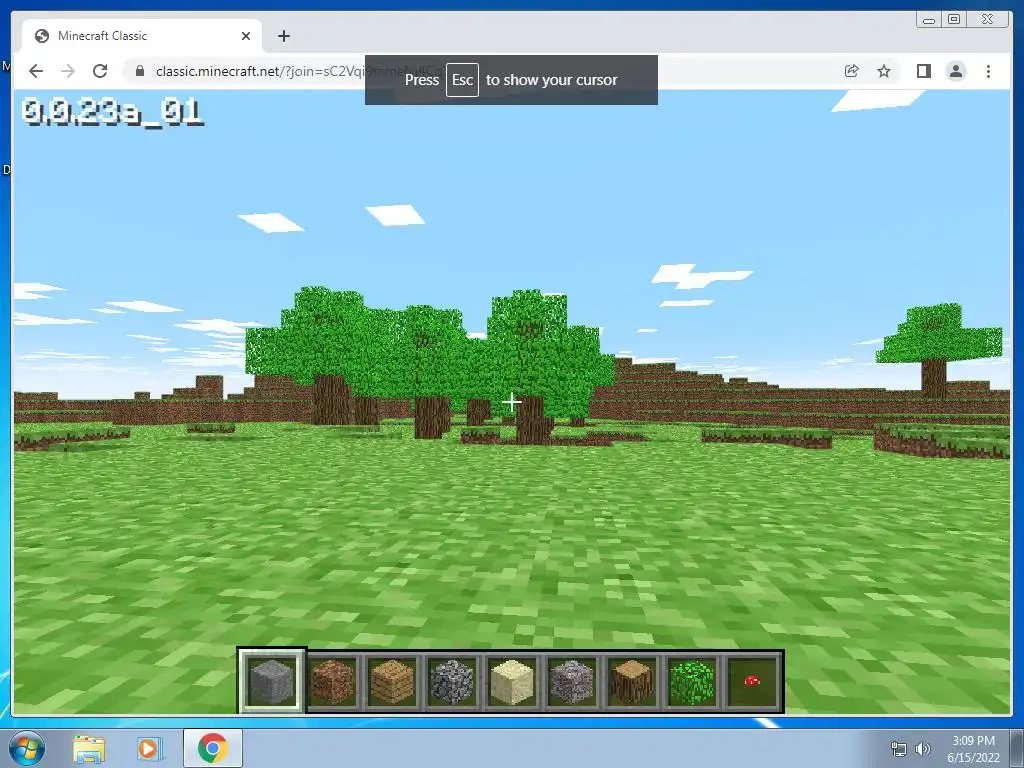Viewport: 1024px width, 768px height.
Task: Select the wood log block
Action: tap(632, 681)
